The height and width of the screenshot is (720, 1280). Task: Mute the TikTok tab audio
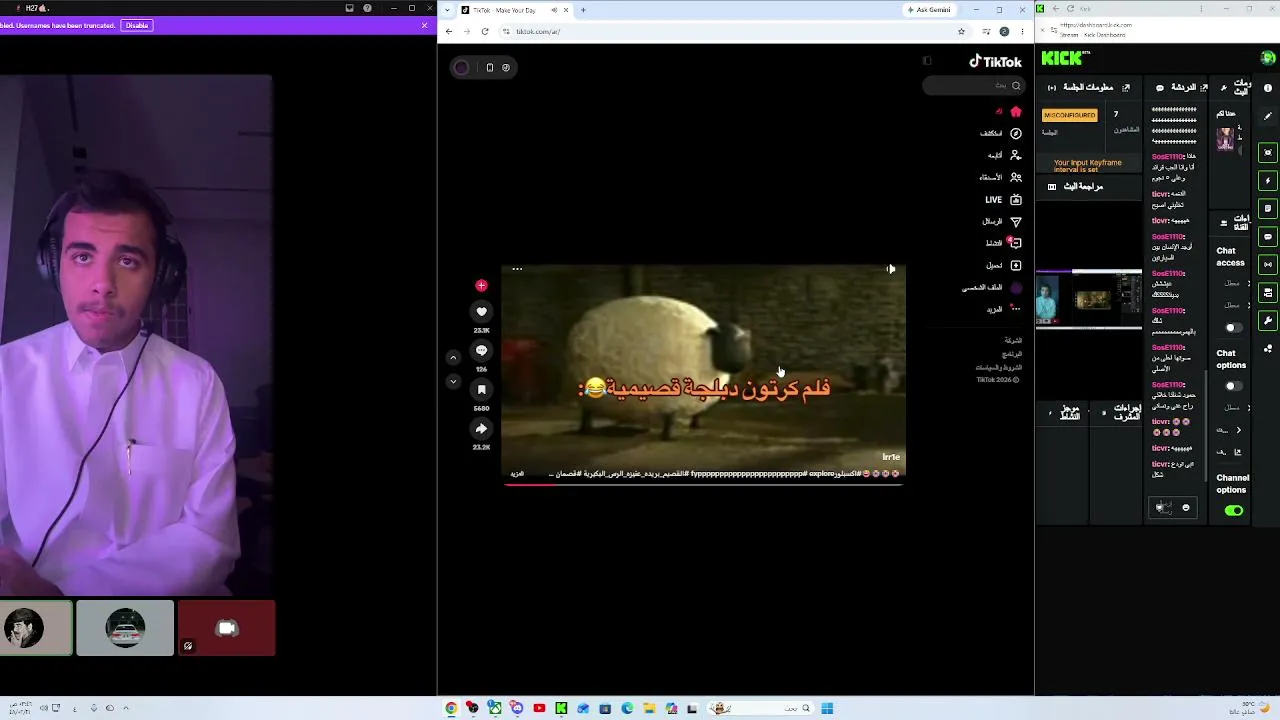[554, 10]
